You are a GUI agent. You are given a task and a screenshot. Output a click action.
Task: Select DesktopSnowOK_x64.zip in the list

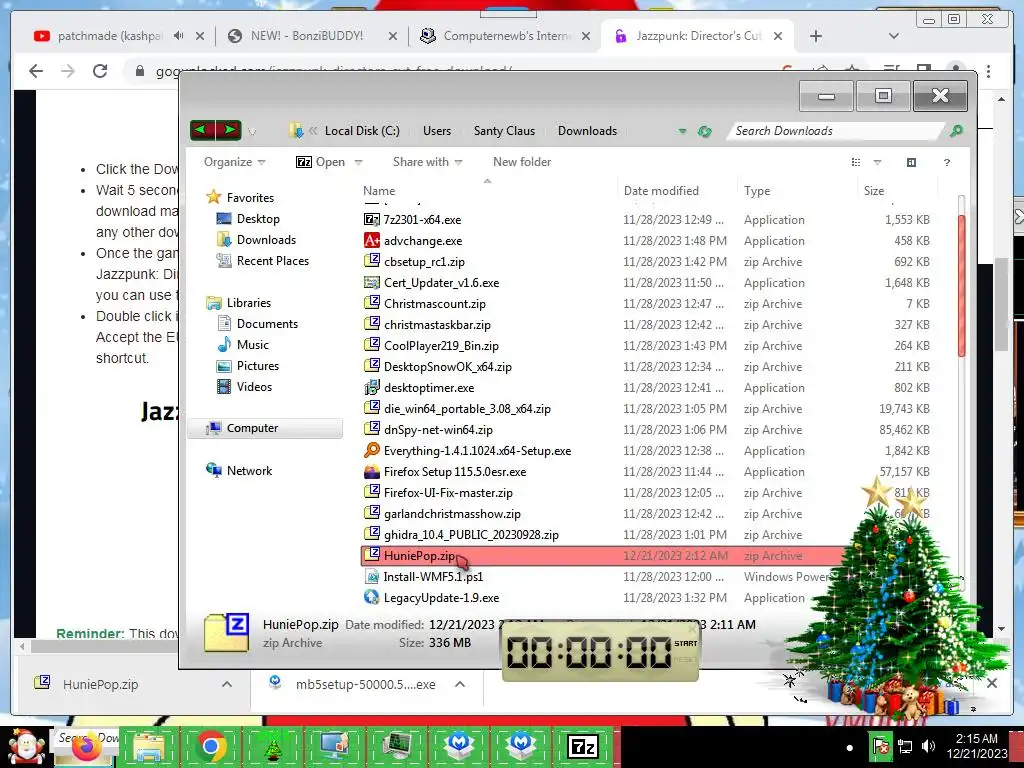447,366
